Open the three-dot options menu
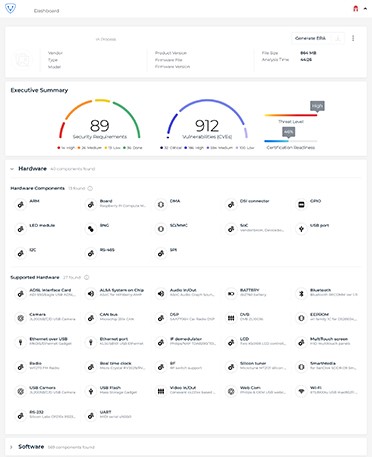 [x=353, y=38]
